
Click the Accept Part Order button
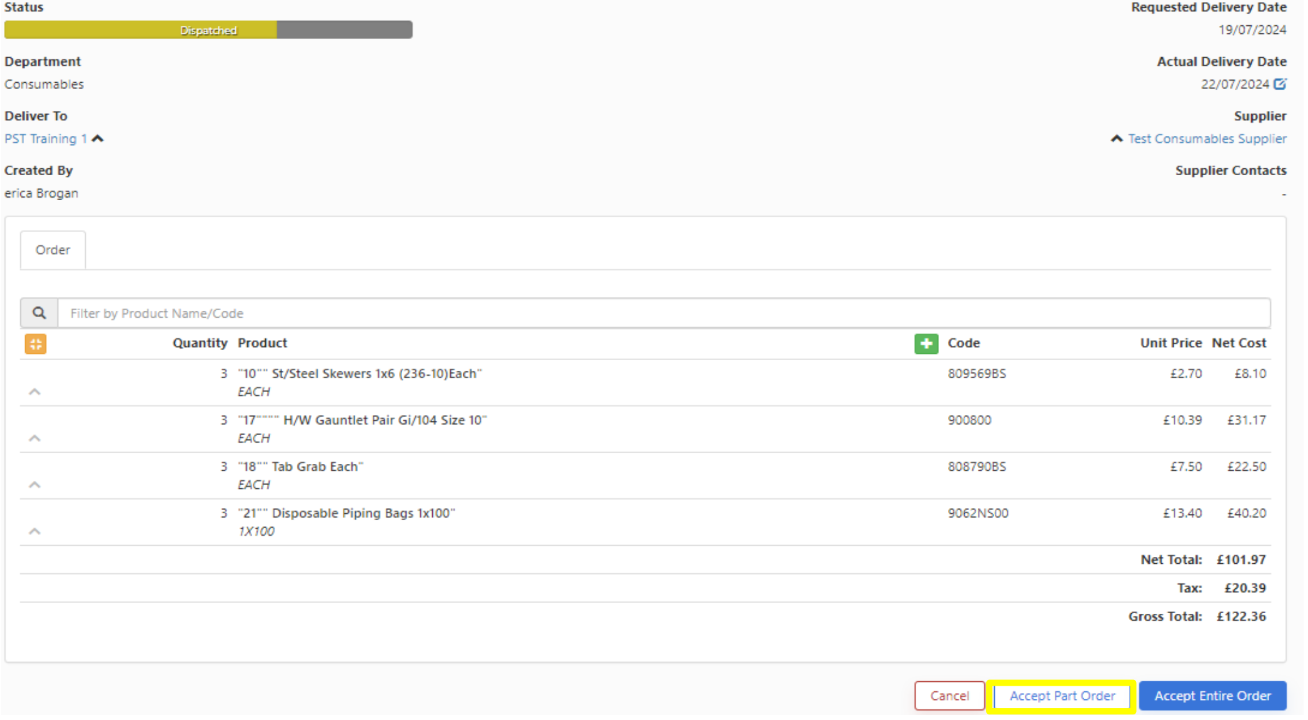pos(1061,696)
